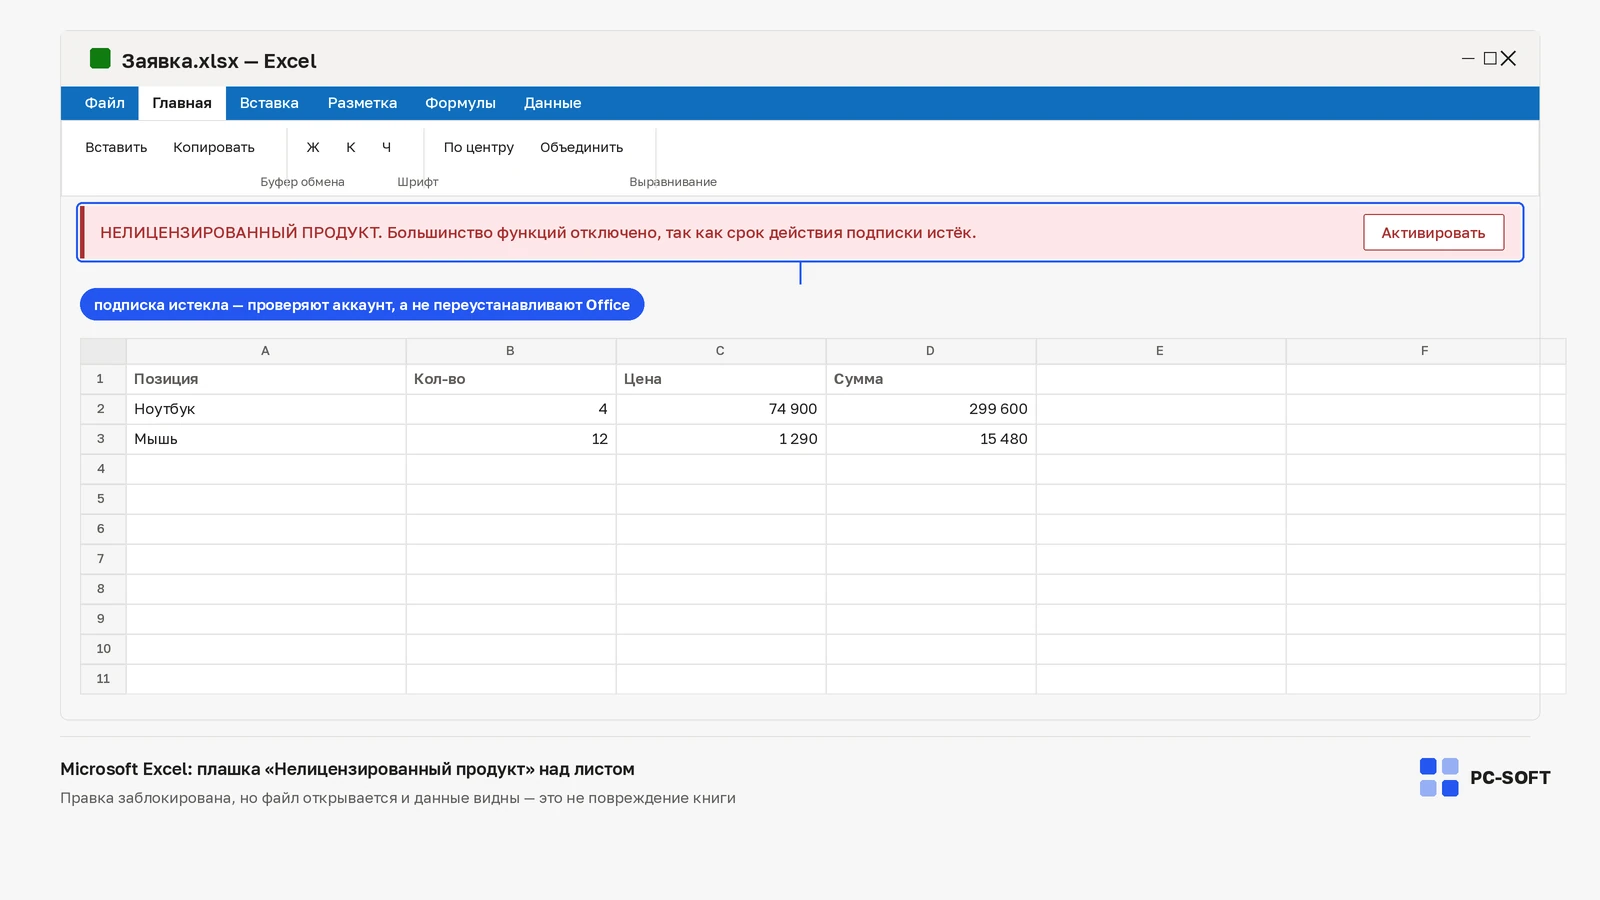Click the Выравнивание group label
The height and width of the screenshot is (900, 1600).
tap(673, 182)
